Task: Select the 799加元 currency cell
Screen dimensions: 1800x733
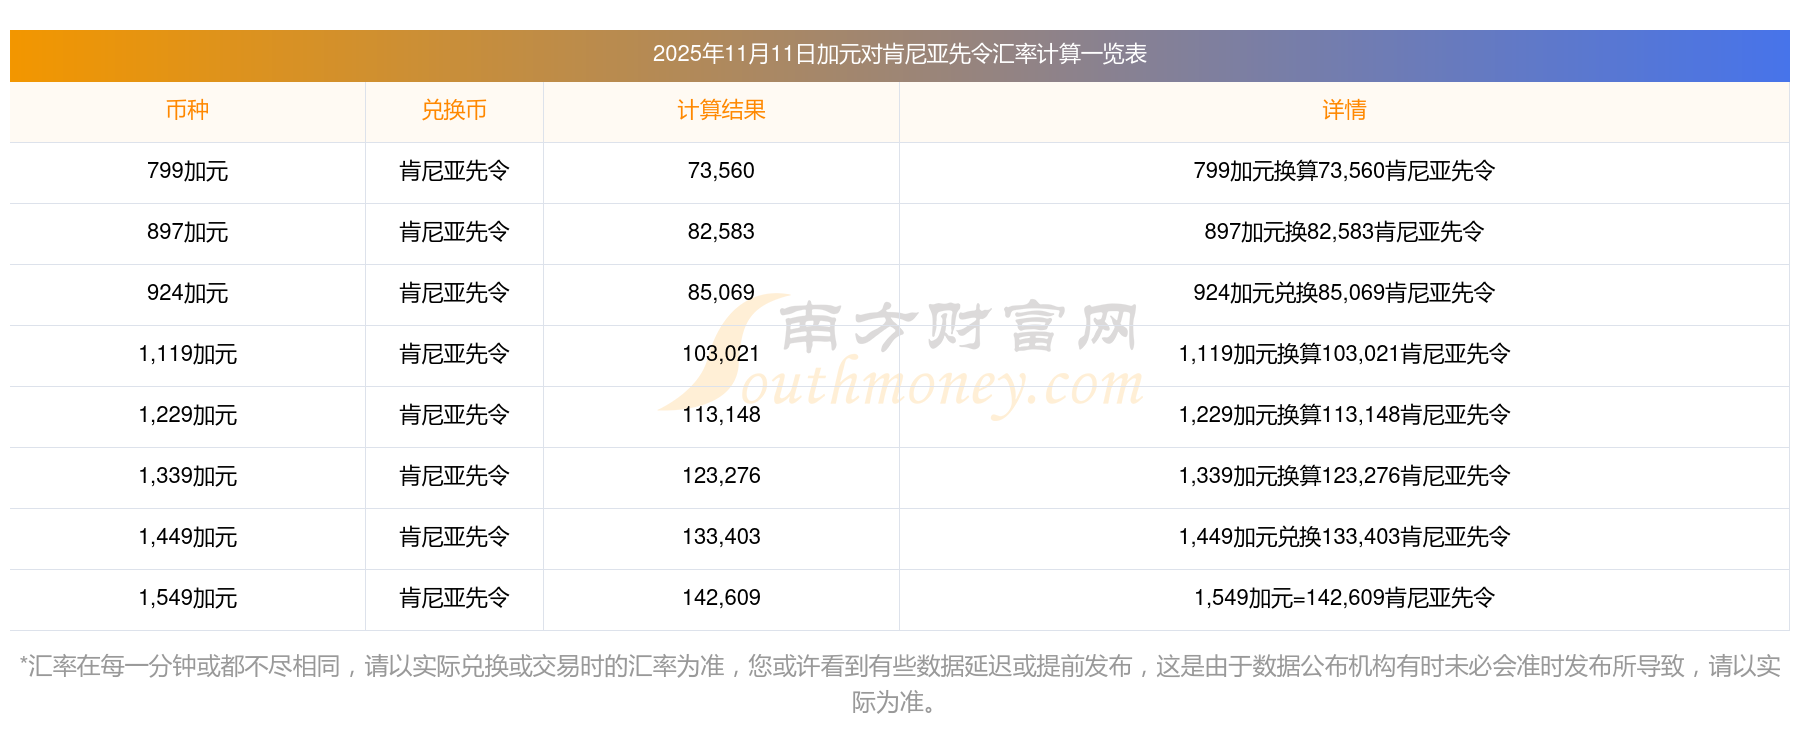Action: click(187, 171)
